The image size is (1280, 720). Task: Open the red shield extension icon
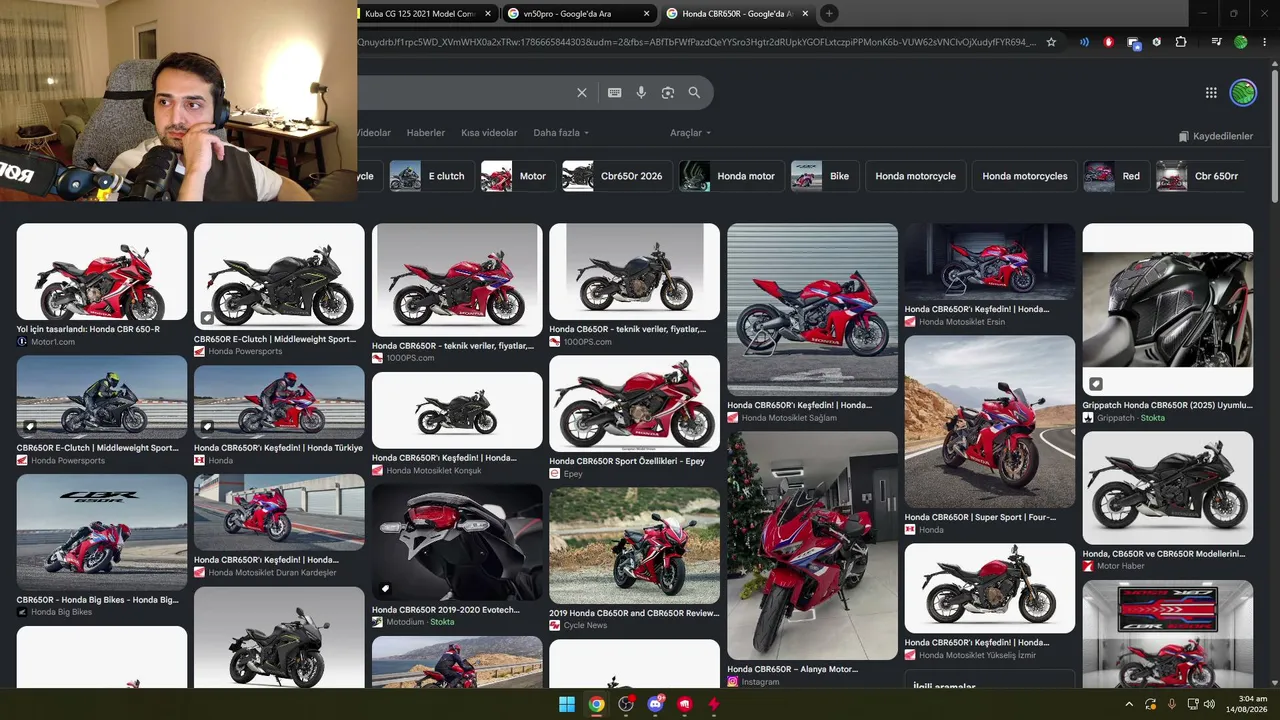[1108, 42]
